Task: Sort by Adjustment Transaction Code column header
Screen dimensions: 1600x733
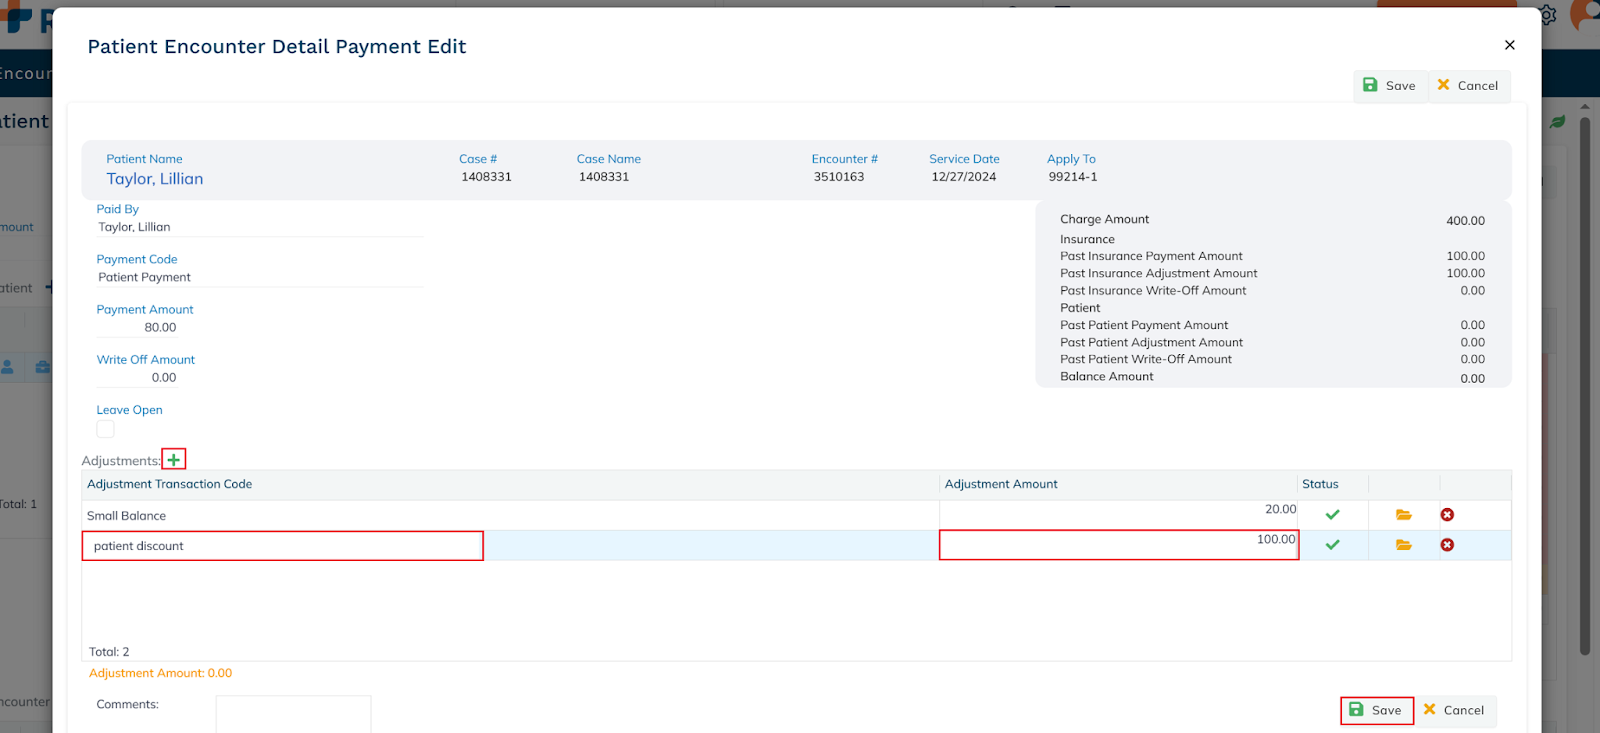Action: [170, 484]
